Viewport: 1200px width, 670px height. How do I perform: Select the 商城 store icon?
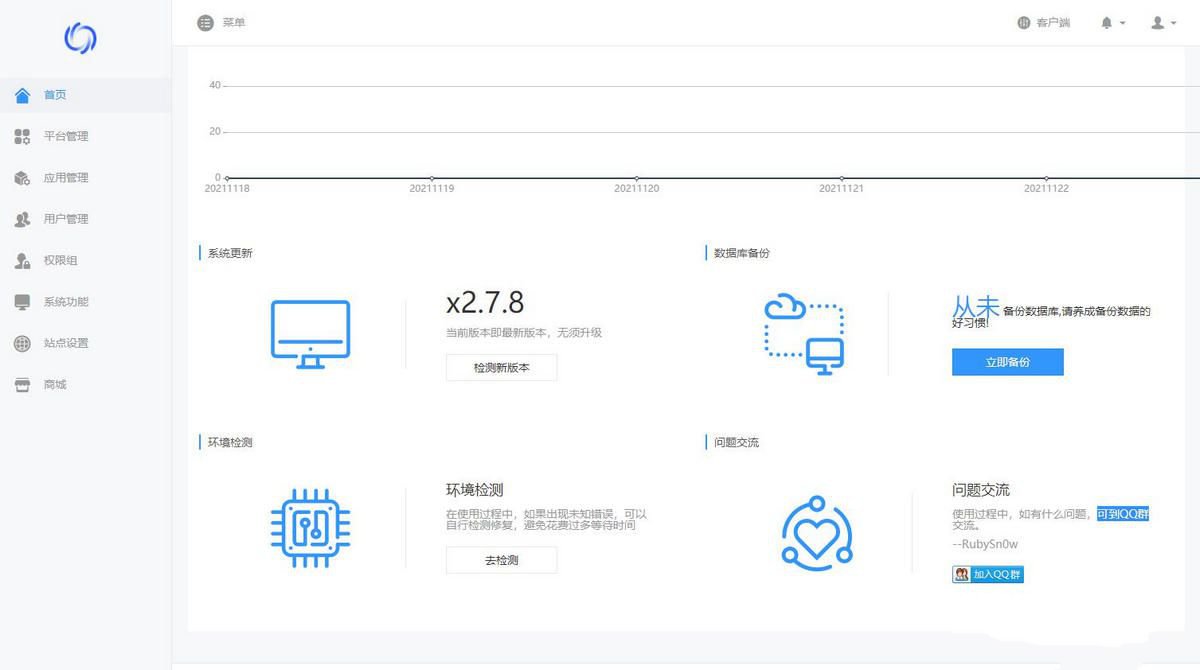coord(22,383)
